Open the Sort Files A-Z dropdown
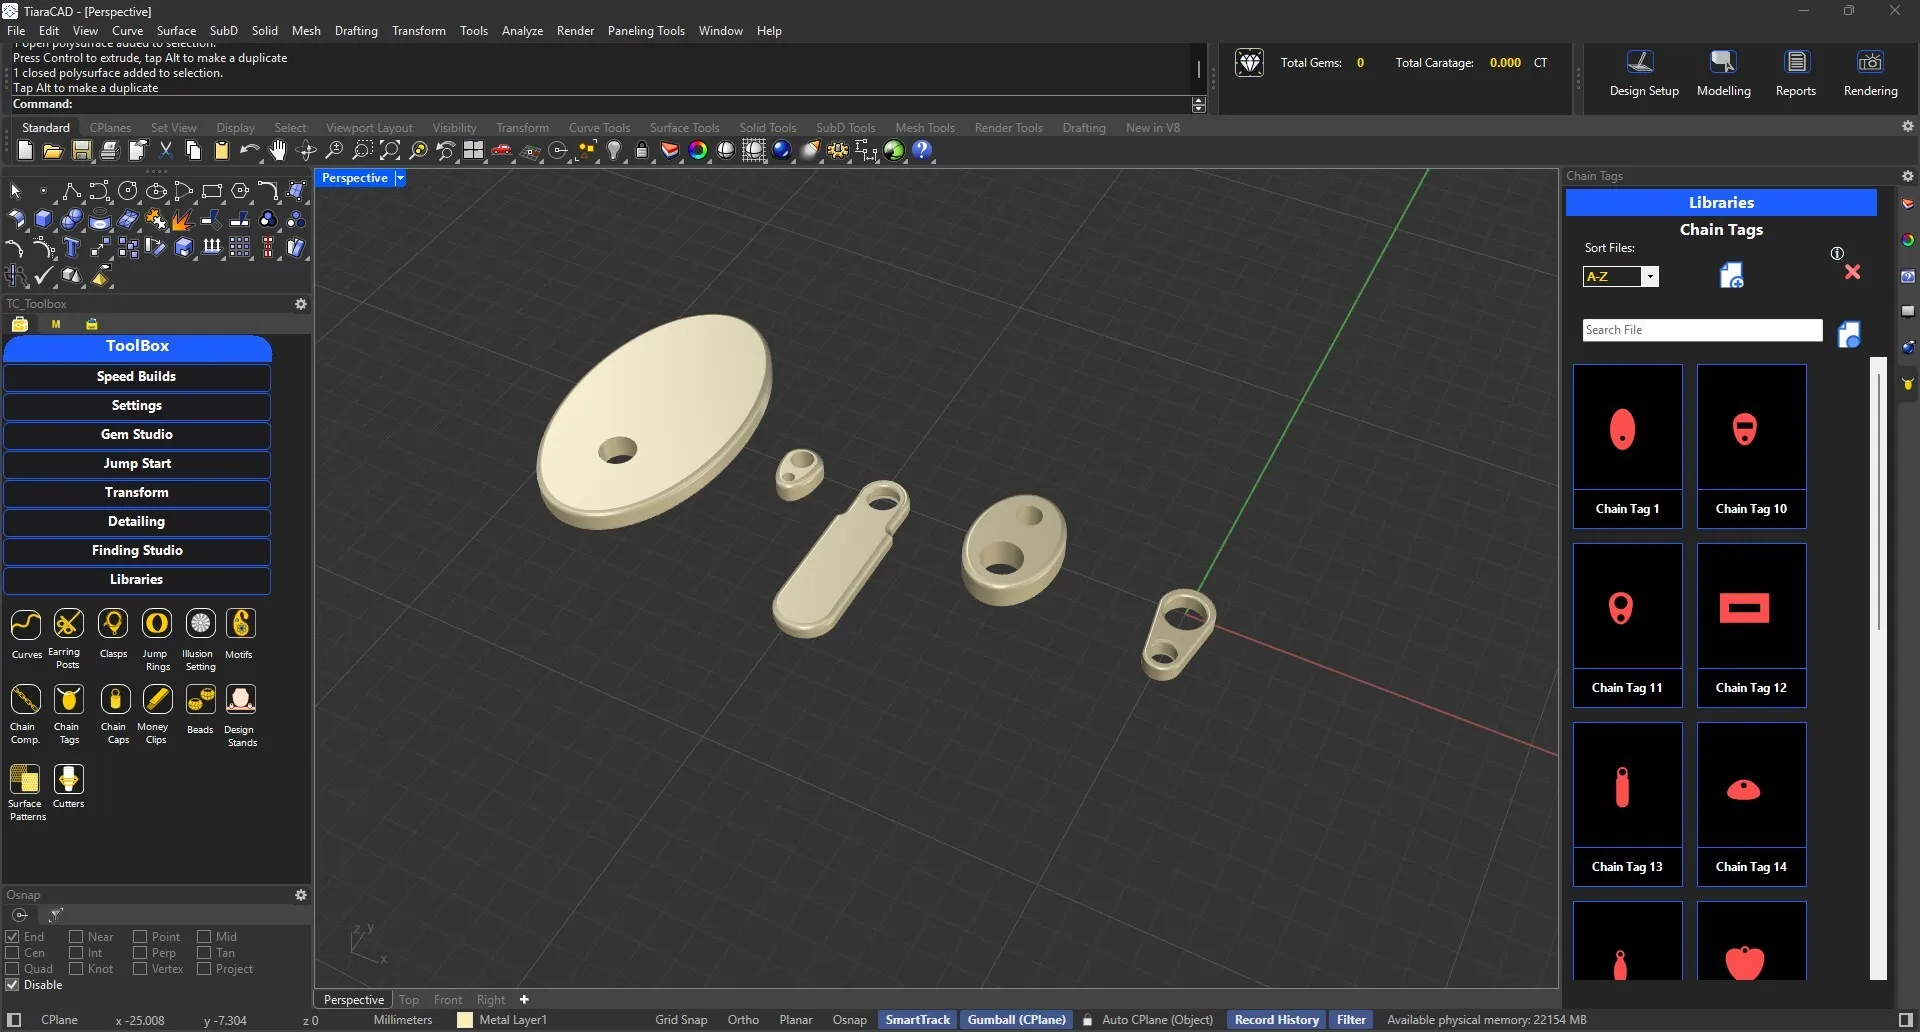The width and height of the screenshot is (1920, 1032). 1650,277
